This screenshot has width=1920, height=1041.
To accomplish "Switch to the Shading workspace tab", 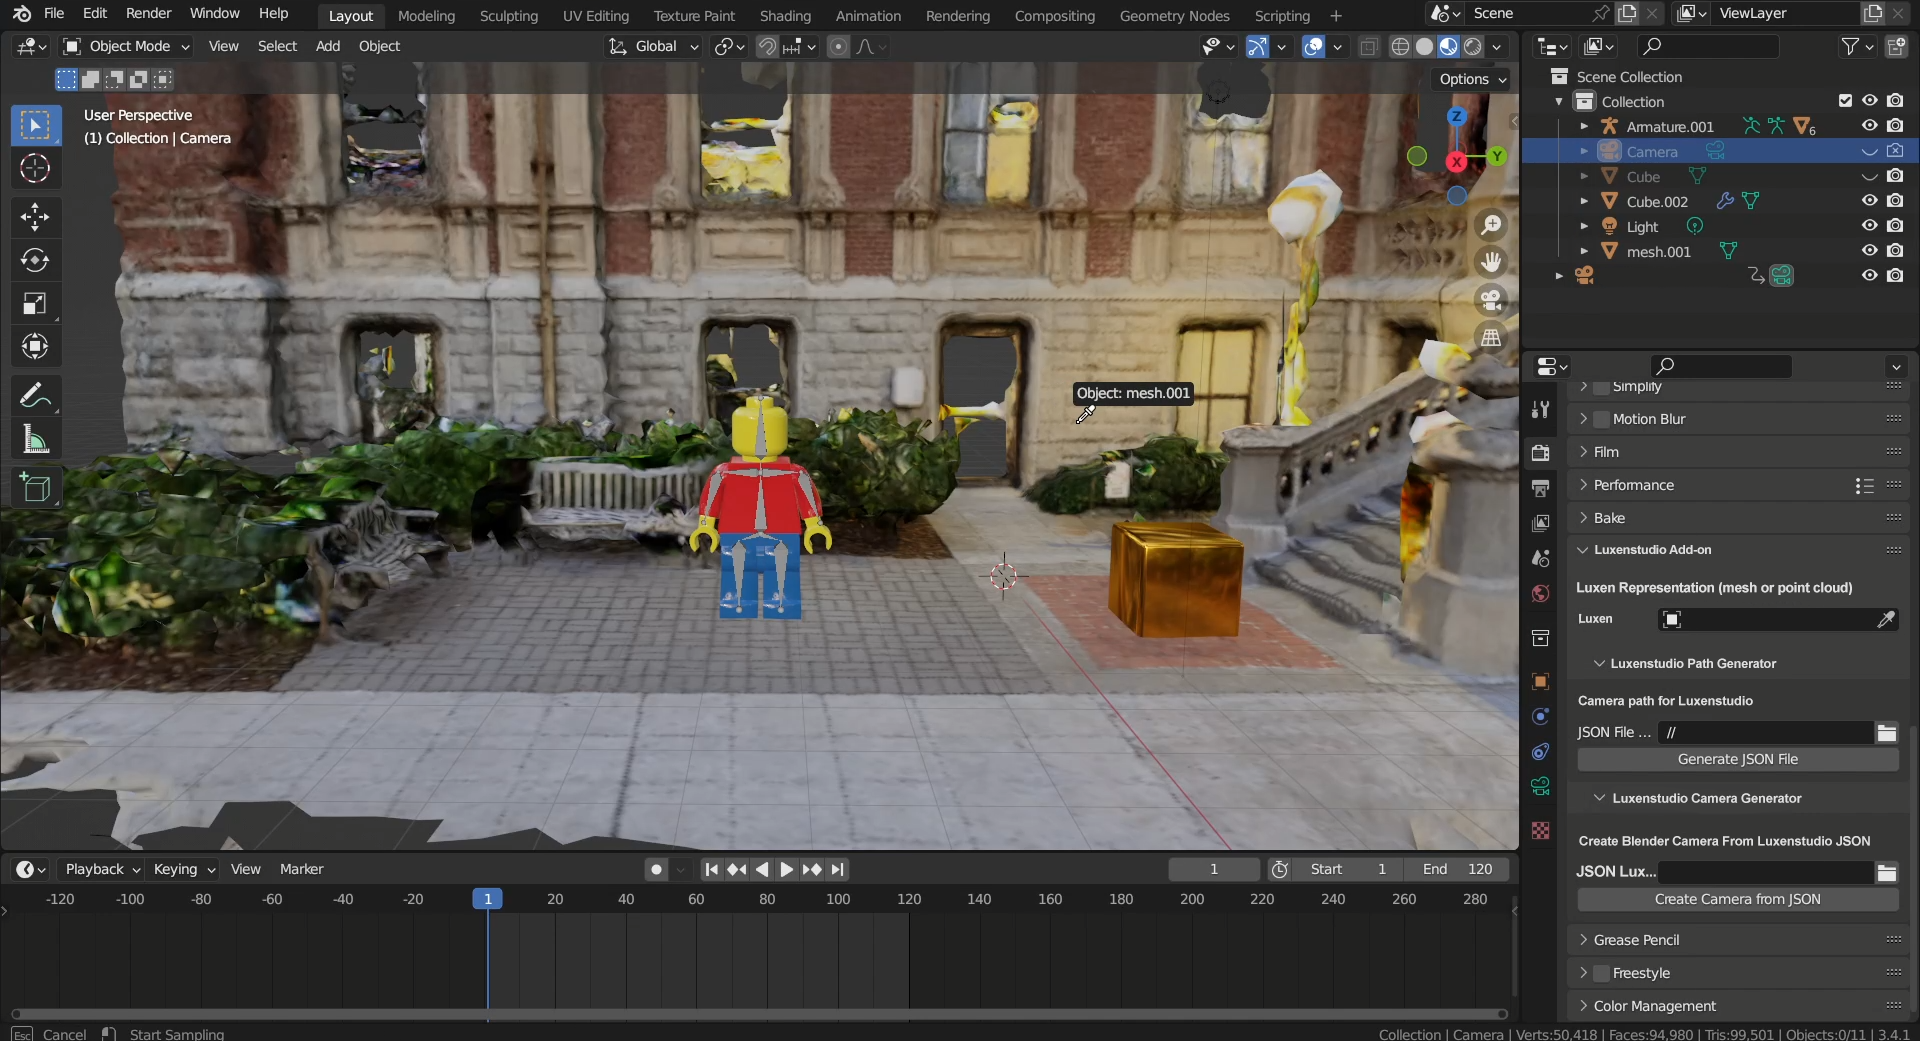I will pyautogui.click(x=784, y=16).
